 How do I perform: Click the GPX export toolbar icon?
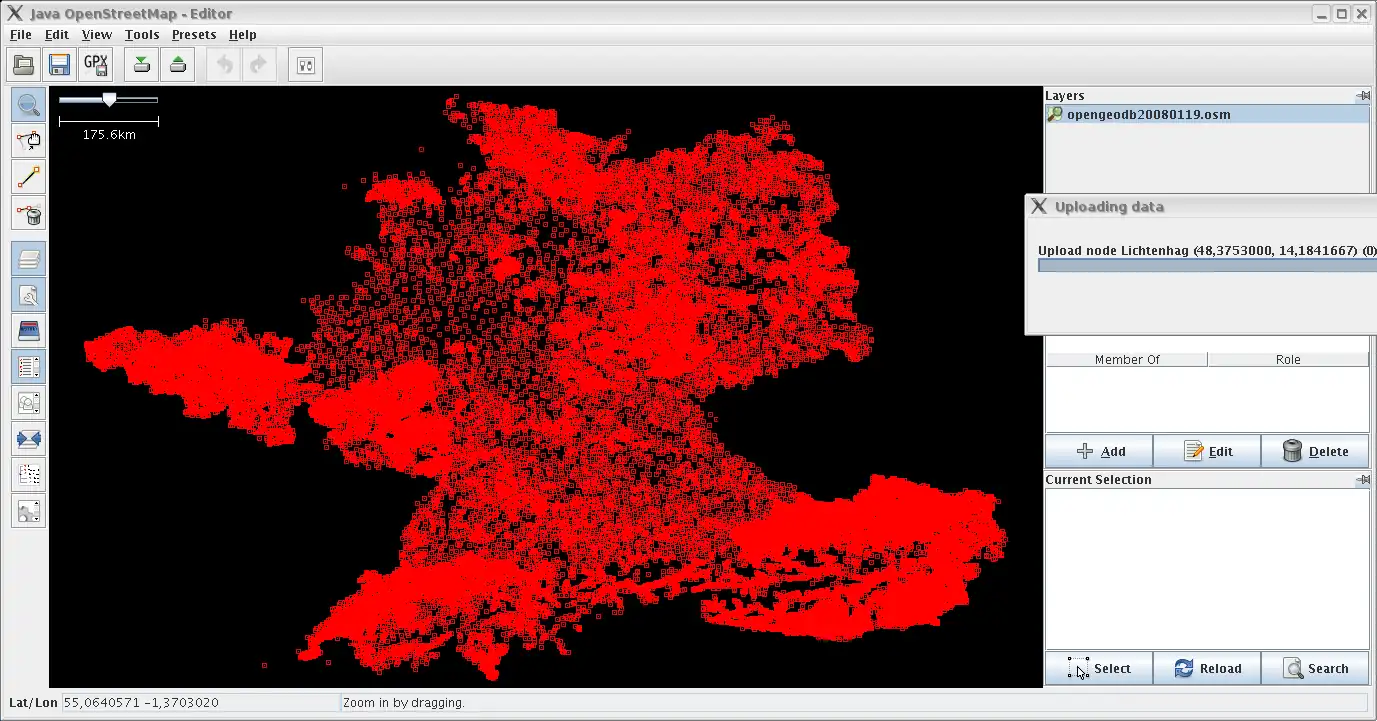tap(96, 65)
